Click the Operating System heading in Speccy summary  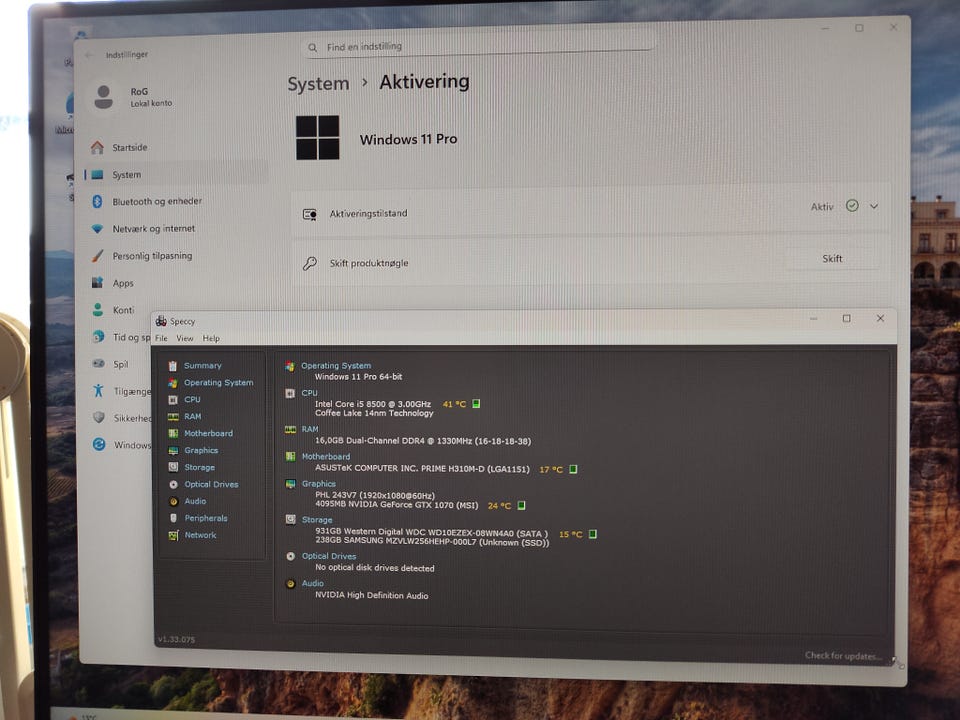(x=336, y=366)
